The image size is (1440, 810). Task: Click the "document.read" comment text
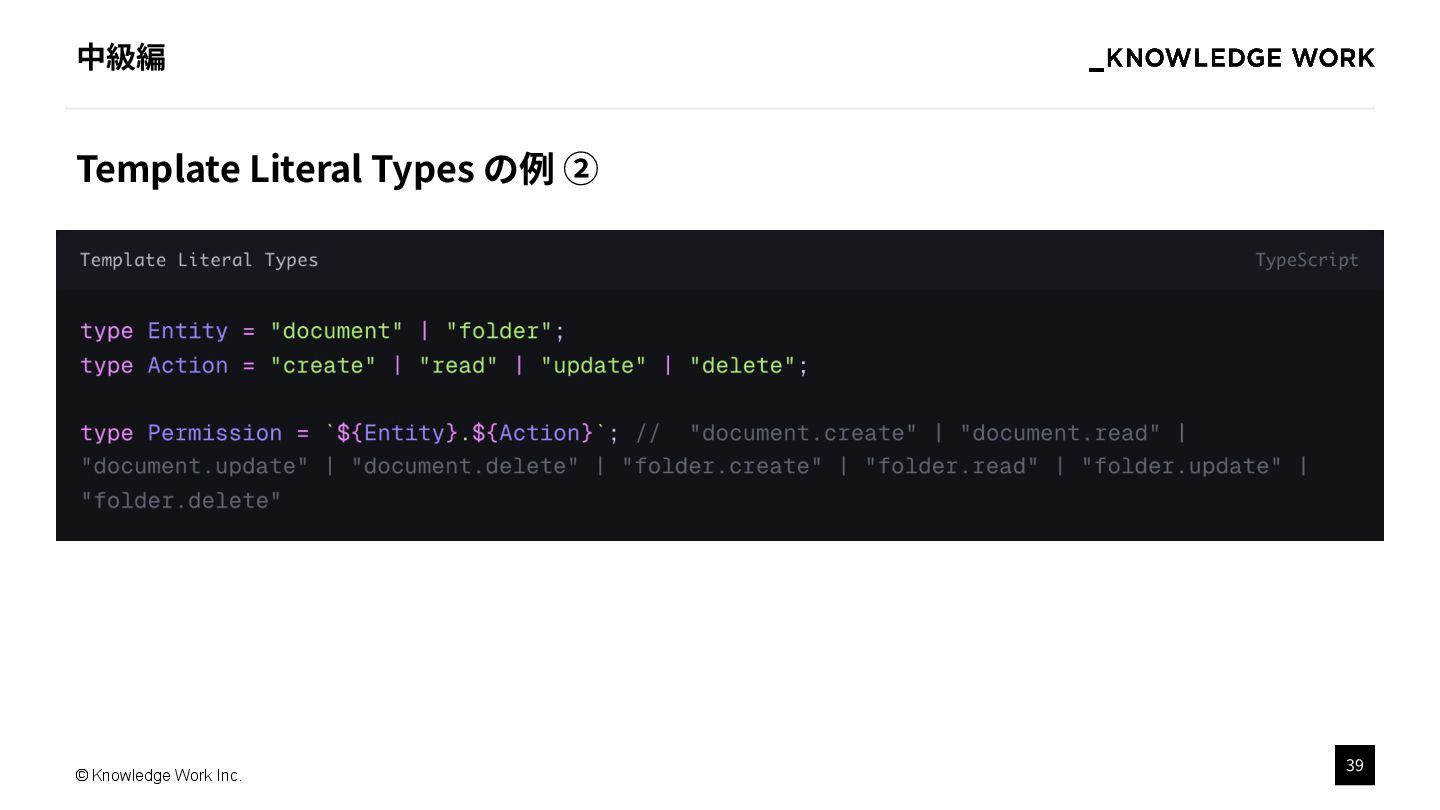pos(1060,433)
